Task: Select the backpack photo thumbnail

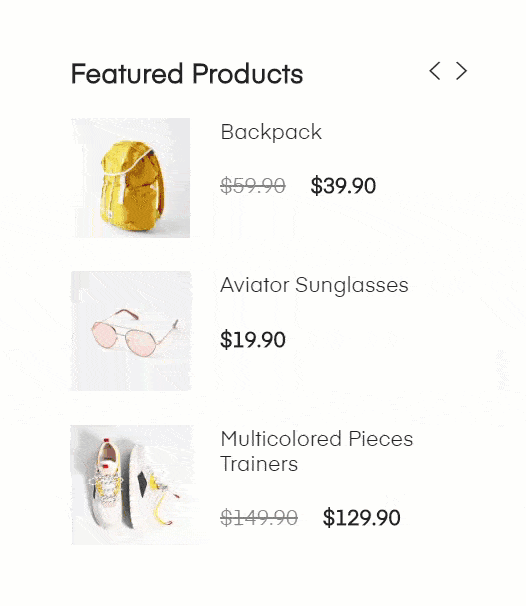Action: click(131, 178)
